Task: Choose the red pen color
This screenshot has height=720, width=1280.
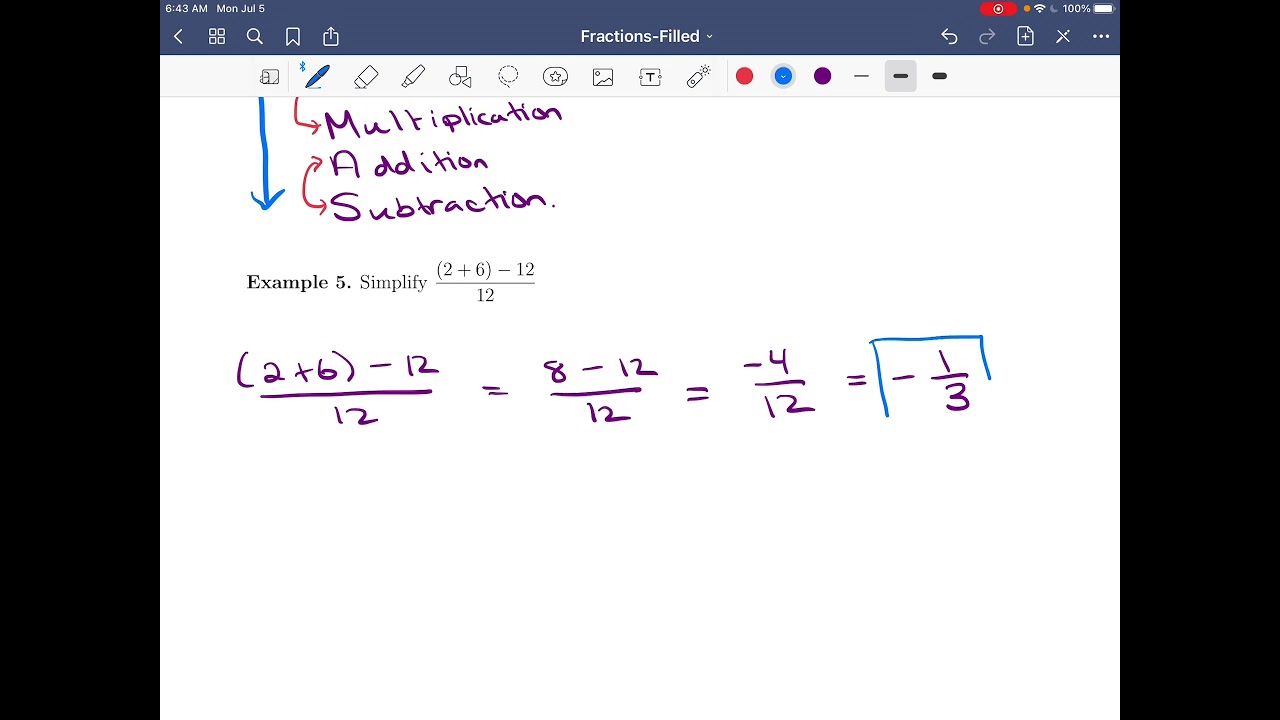Action: coord(744,76)
